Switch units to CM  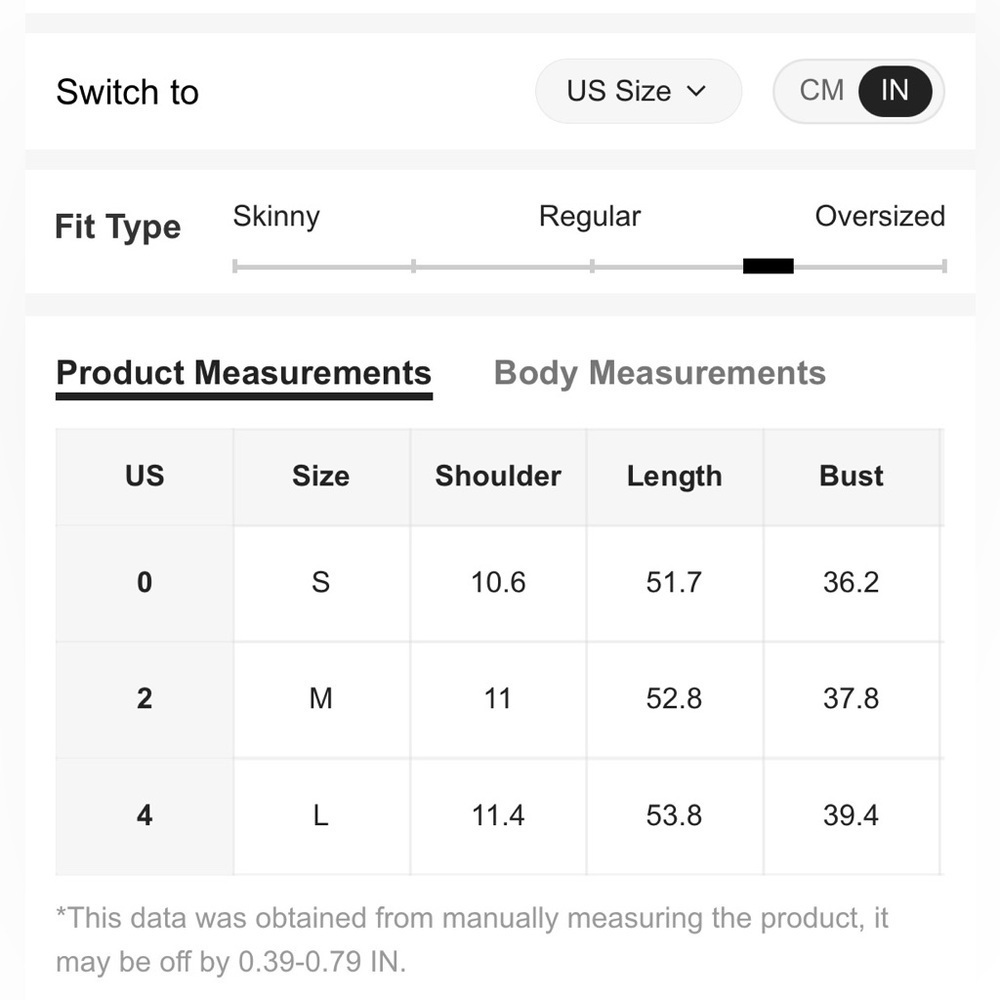[x=821, y=91]
